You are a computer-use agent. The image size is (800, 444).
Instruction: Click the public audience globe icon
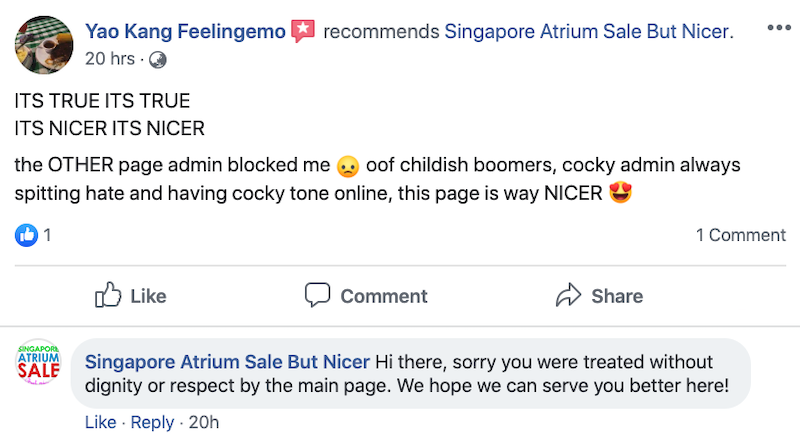[x=158, y=59]
